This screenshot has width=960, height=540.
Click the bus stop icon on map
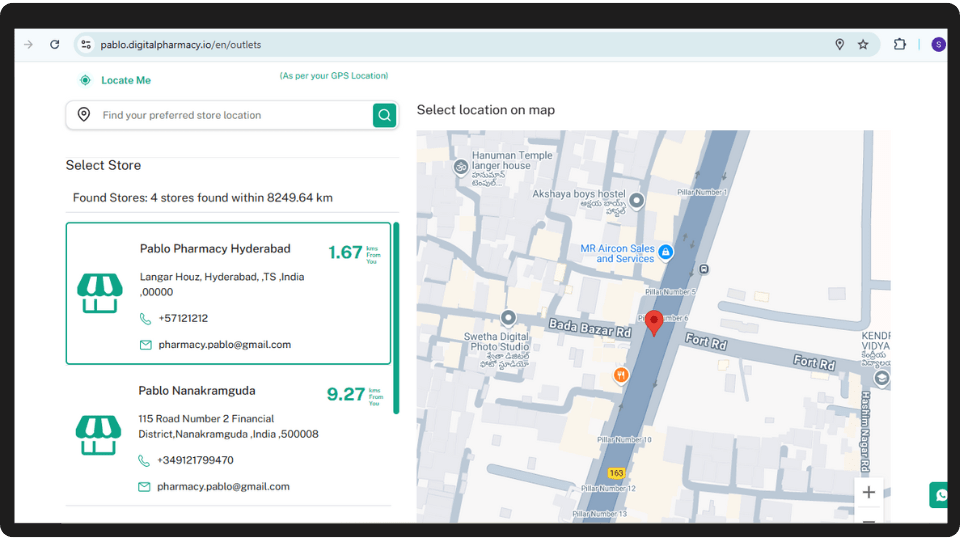coord(704,269)
